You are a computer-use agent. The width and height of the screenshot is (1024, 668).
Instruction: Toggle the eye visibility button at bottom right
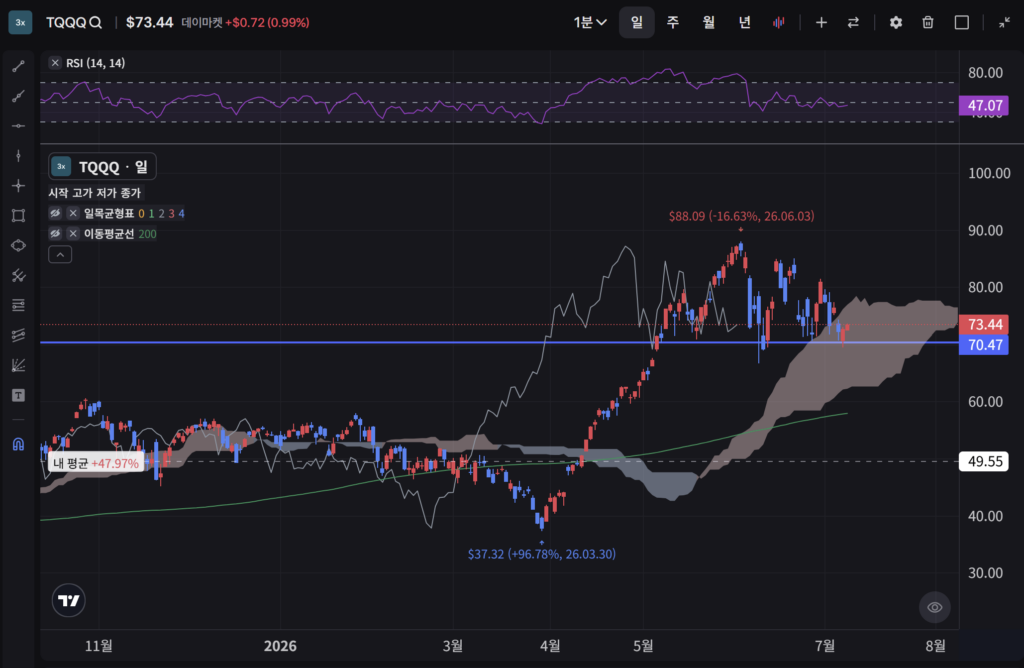pyautogui.click(x=935, y=607)
